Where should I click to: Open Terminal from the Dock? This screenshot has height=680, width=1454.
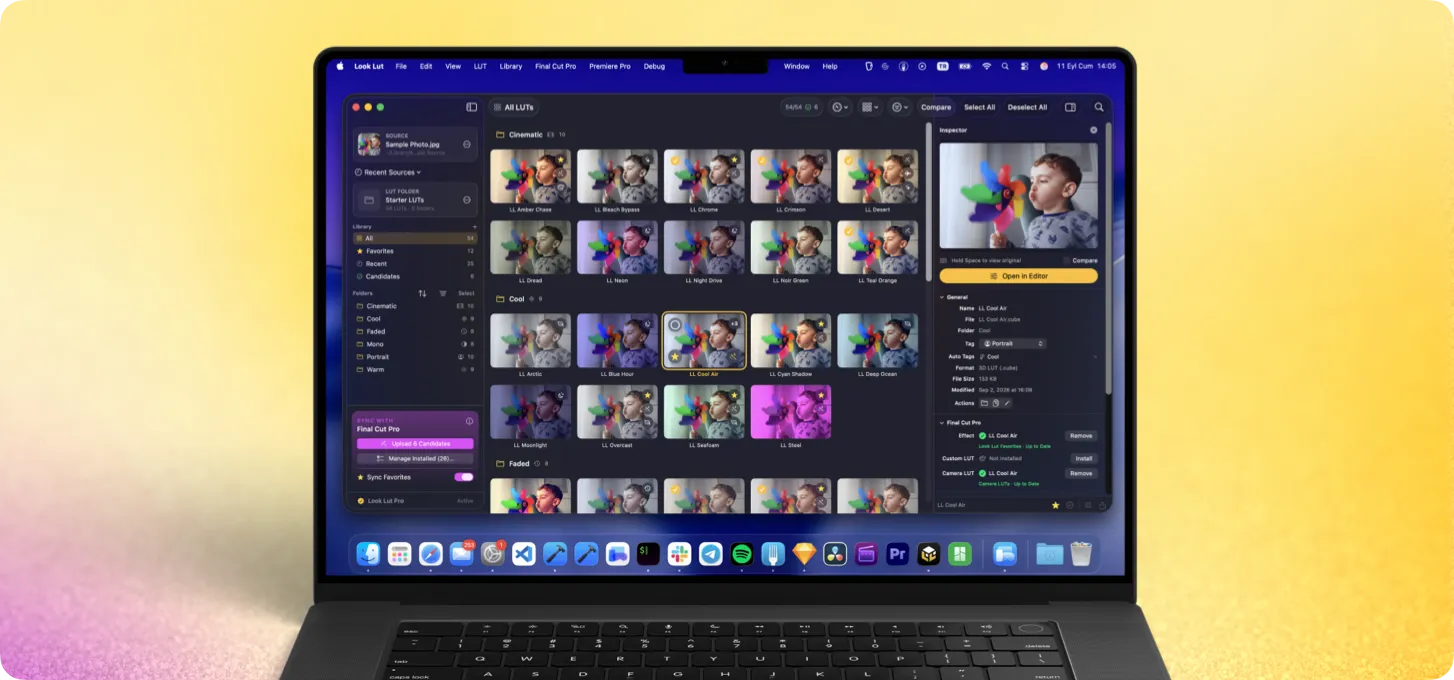click(648, 554)
